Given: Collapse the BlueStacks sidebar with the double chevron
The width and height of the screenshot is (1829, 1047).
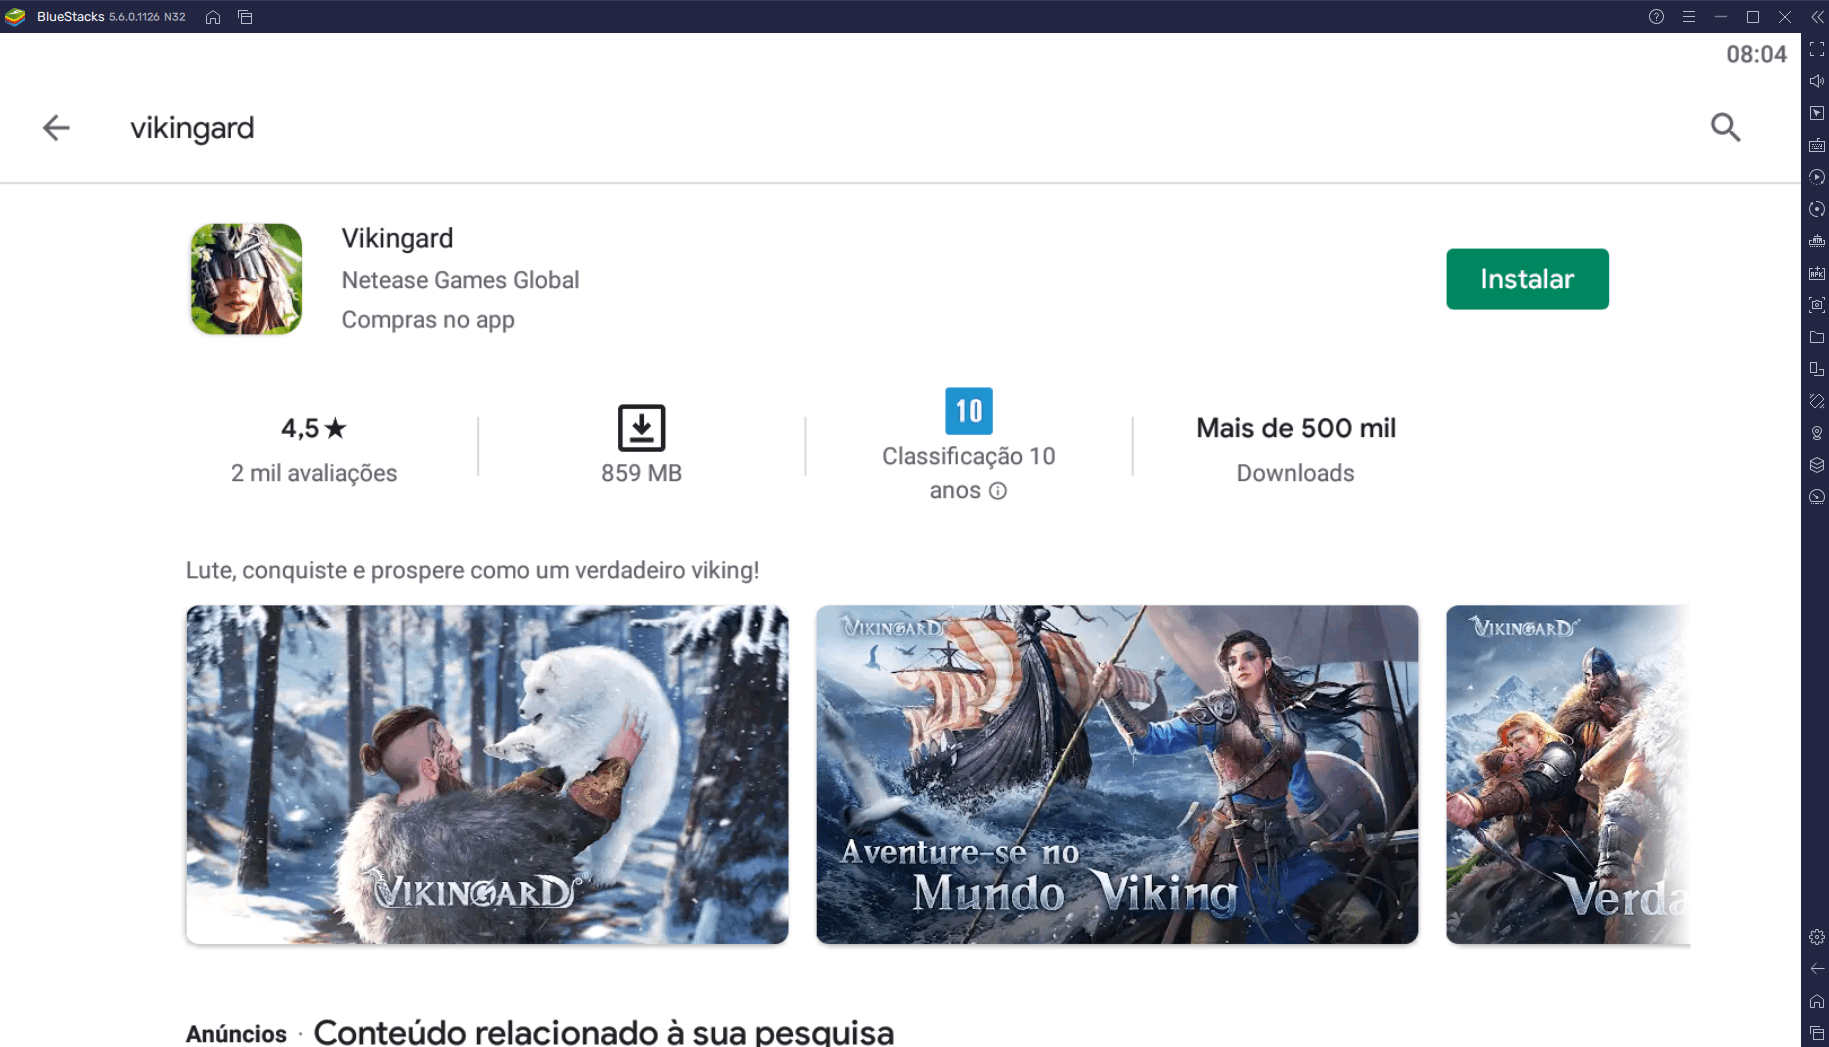Looking at the screenshot, I should point(1817,17).
